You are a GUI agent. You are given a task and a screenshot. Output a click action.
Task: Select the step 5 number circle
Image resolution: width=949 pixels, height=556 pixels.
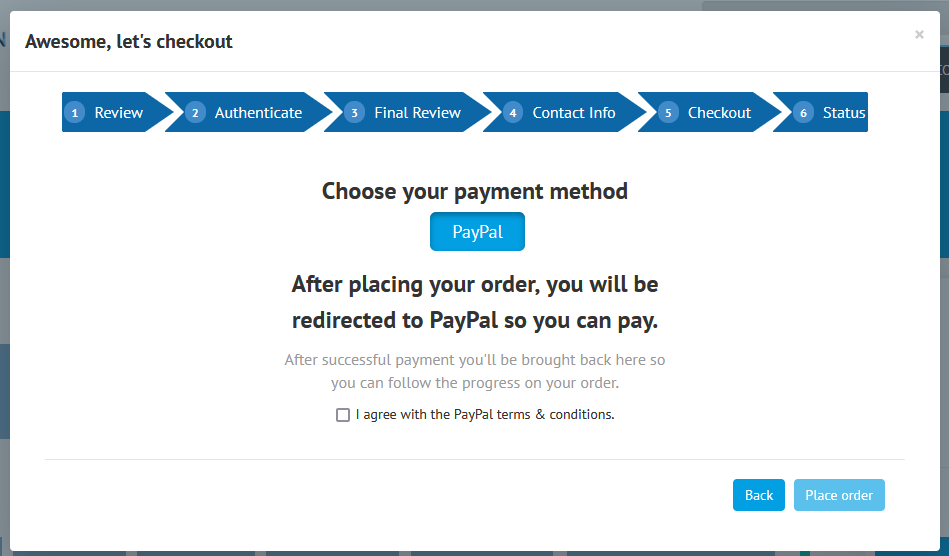668,113
